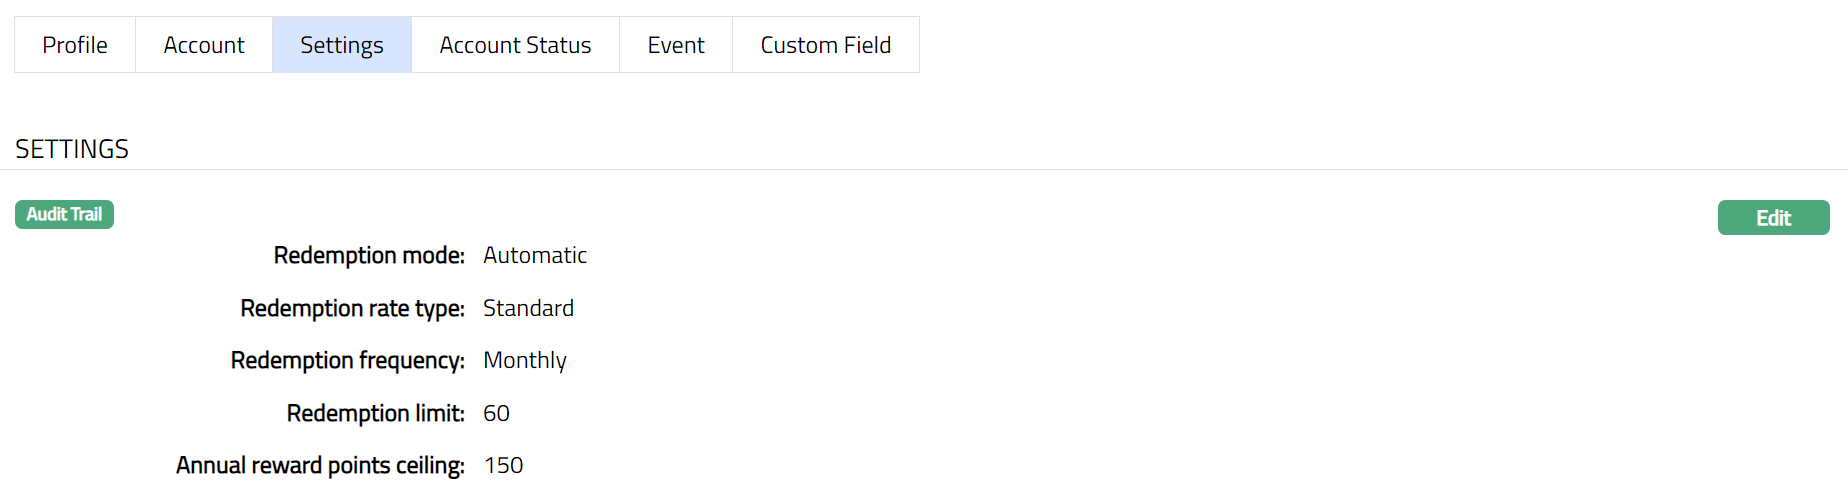Open the Profile tab

pos(75,45)
